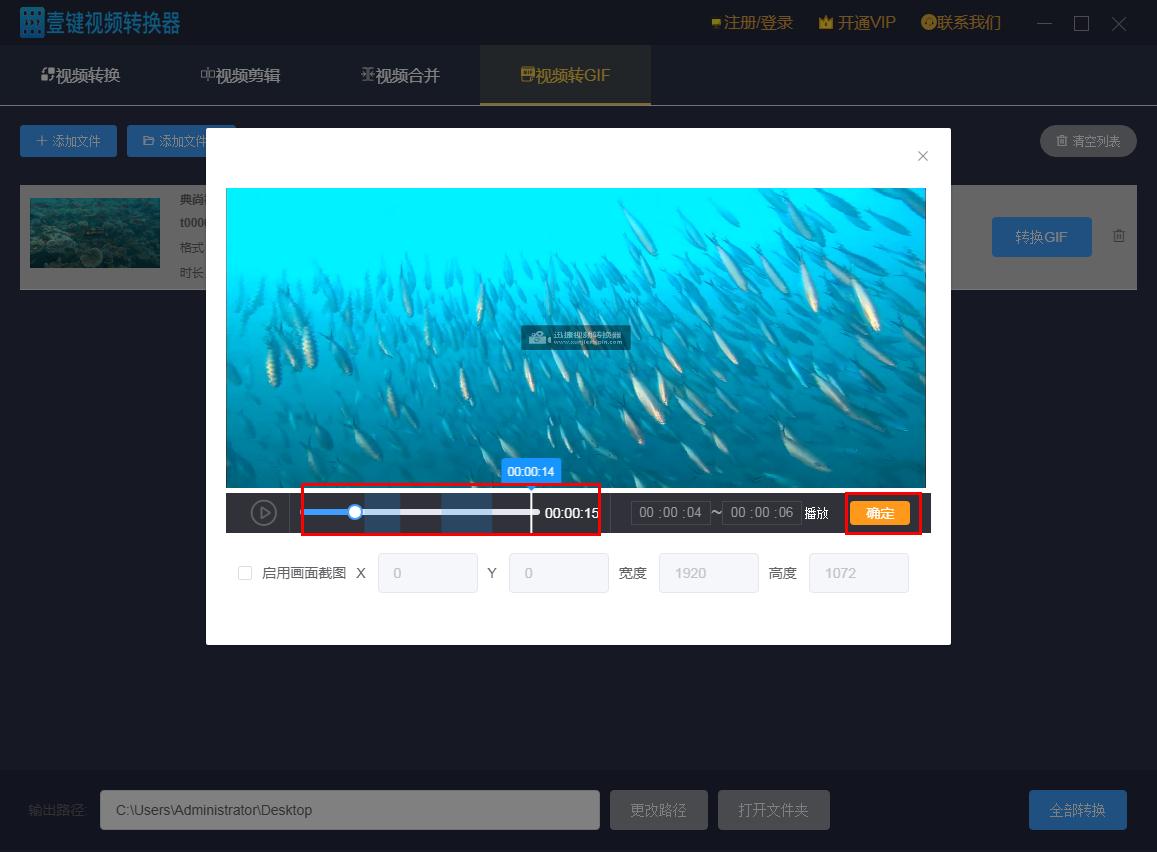The image size is (1157, 852).
Task: Click the trash icon to delete the file
Action: tap(1118, 236)
